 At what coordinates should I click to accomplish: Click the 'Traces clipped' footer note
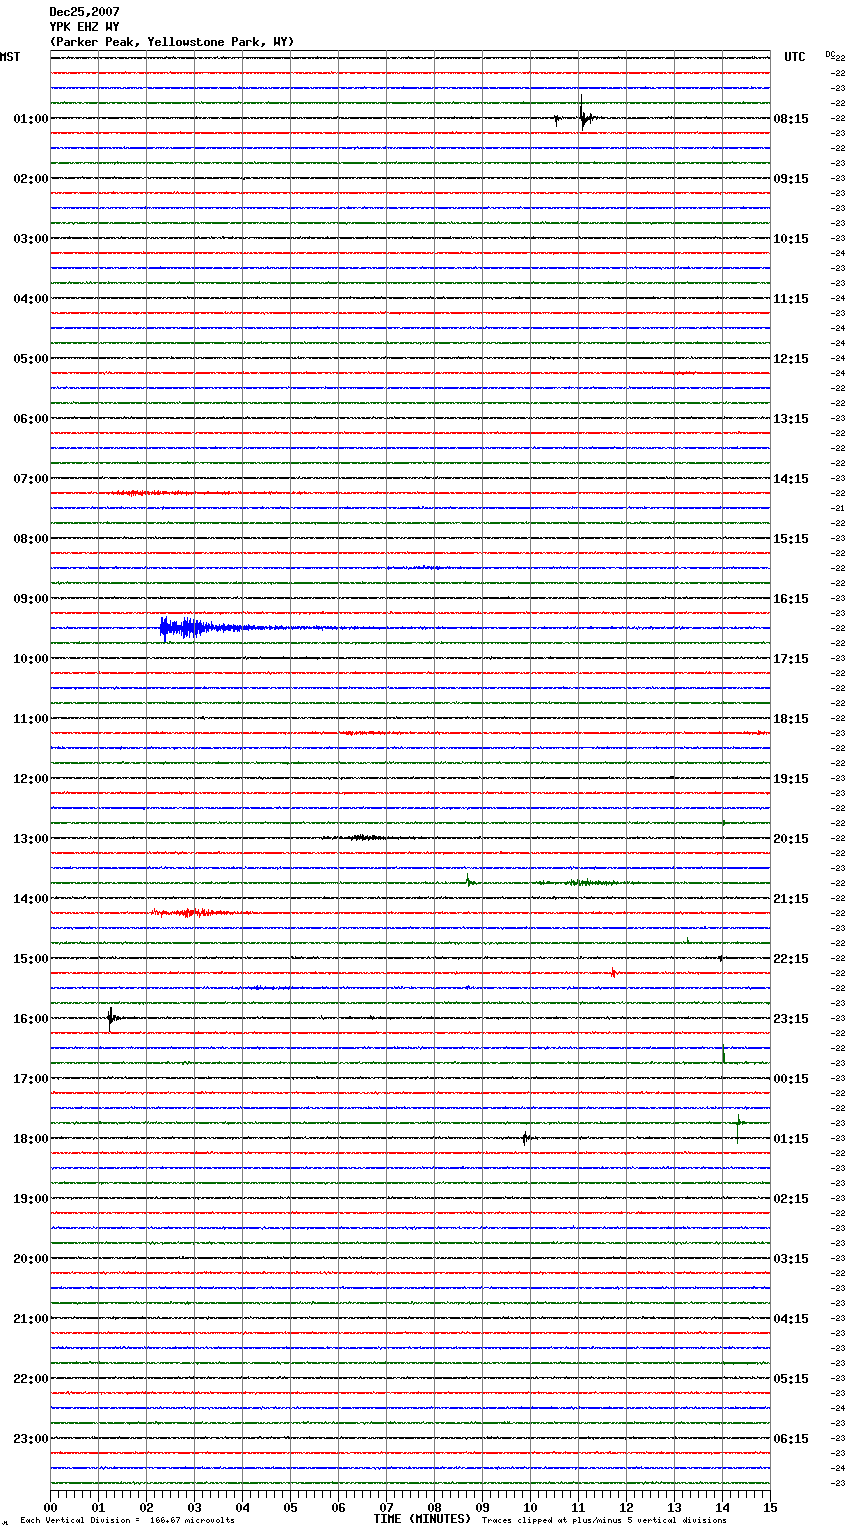[604, 1521]
